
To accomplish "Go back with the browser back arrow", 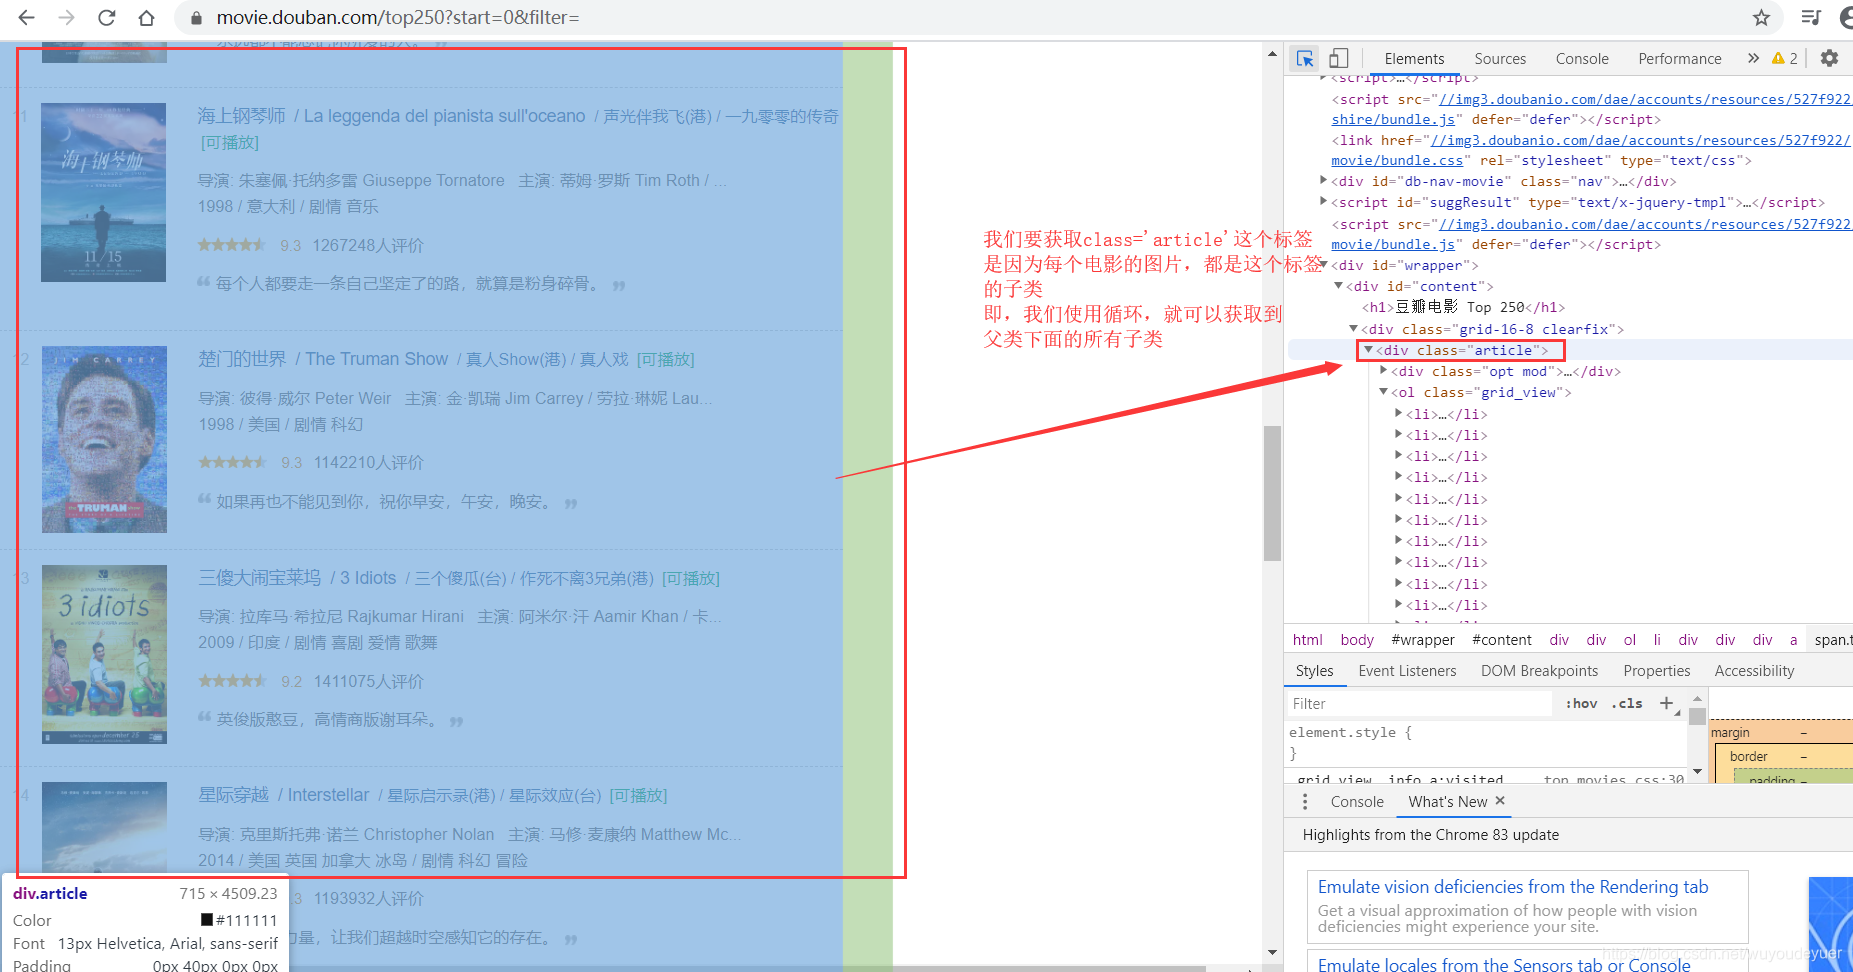I will (x=27, y=18).
